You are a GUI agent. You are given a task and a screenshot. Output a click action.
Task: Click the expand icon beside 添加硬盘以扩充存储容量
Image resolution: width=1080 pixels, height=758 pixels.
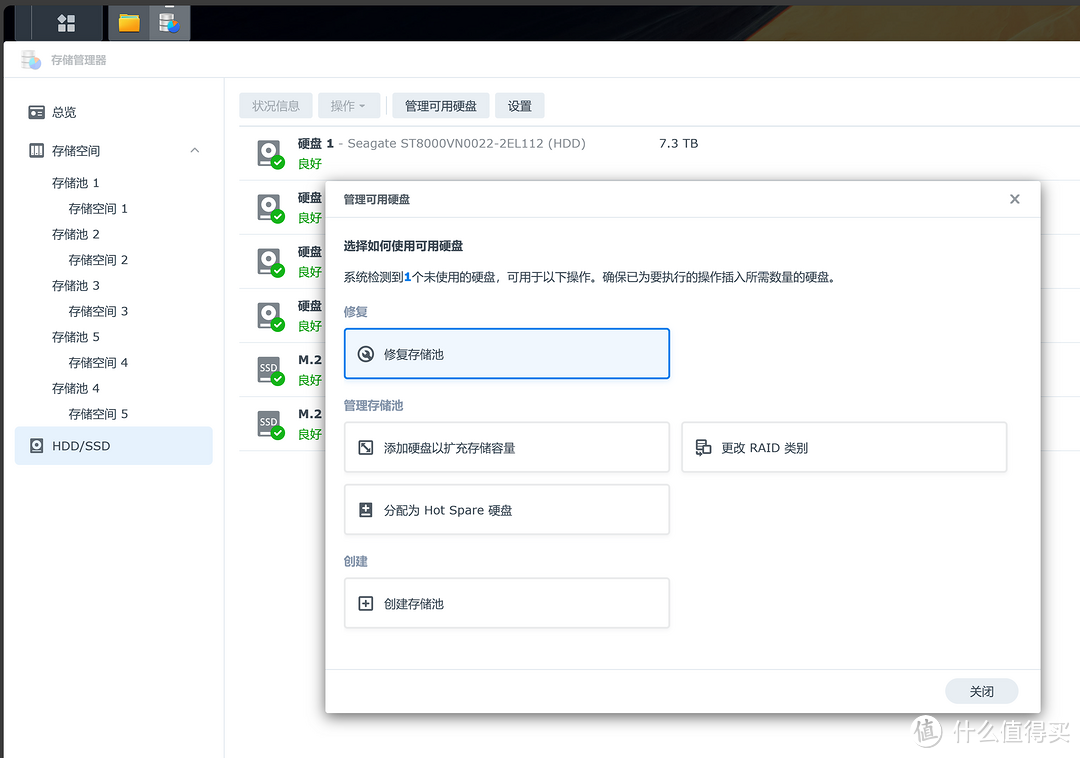(366, 448)
